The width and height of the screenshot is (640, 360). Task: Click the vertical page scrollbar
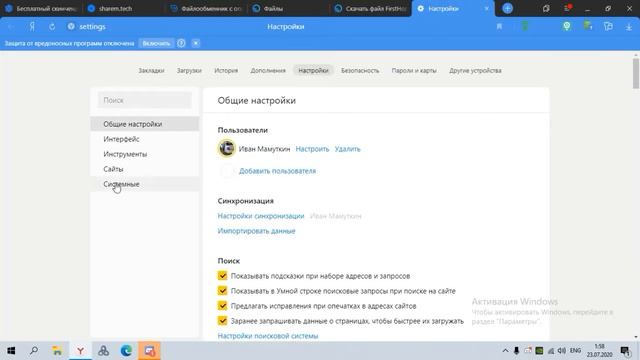(x=636, y=73)
